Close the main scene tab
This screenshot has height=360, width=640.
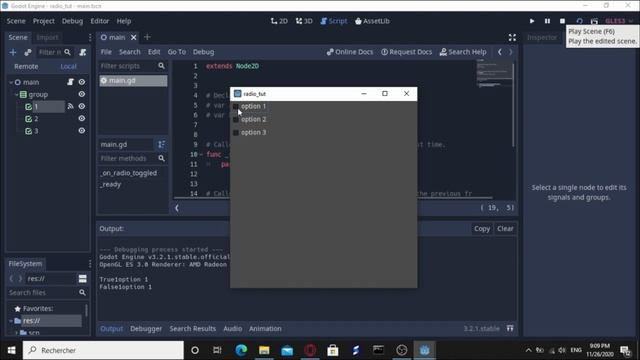coord(133,38)
